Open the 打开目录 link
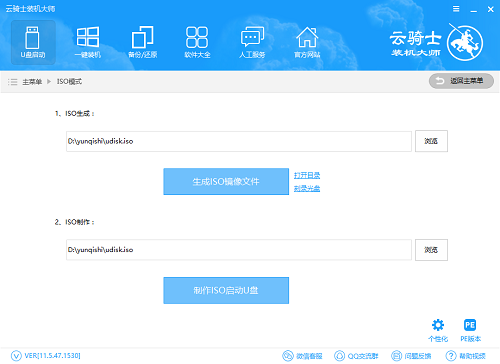The width and height of the screenshot is (500, 364). pyautogui.click(x=307, y=175)
